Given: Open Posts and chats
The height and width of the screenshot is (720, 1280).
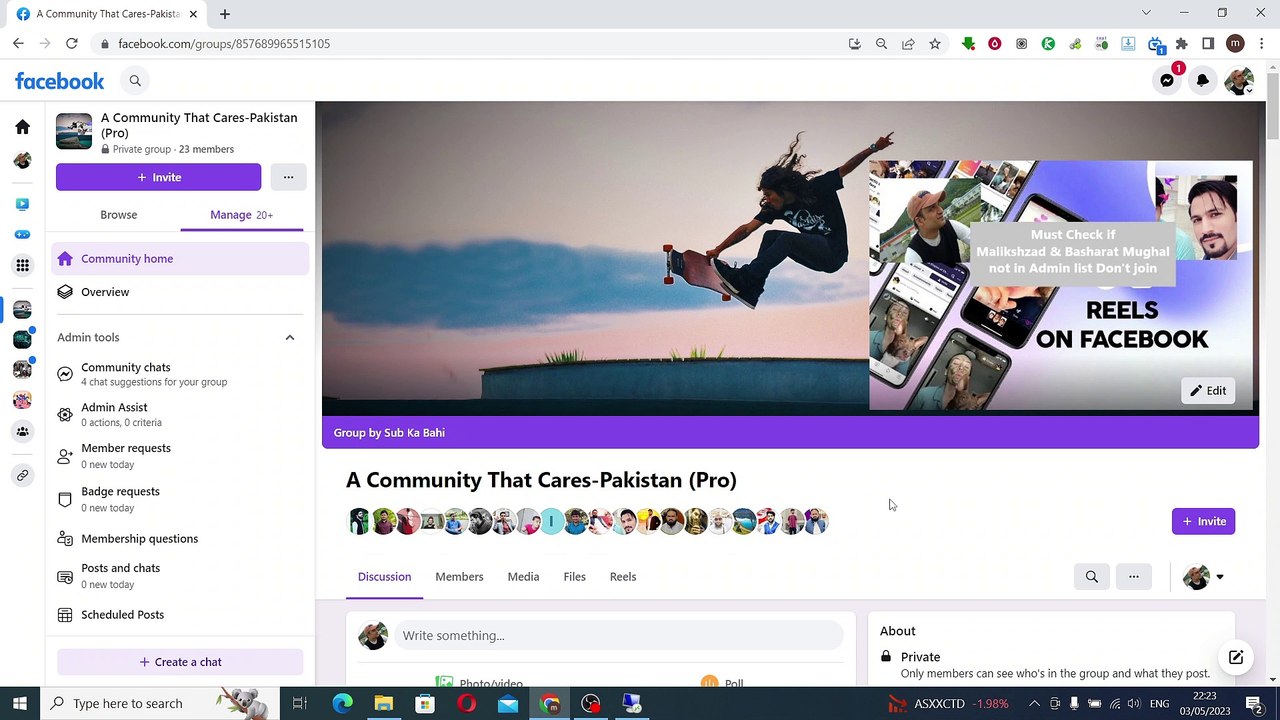Looking at the screenshot, I should click(180, 576).
